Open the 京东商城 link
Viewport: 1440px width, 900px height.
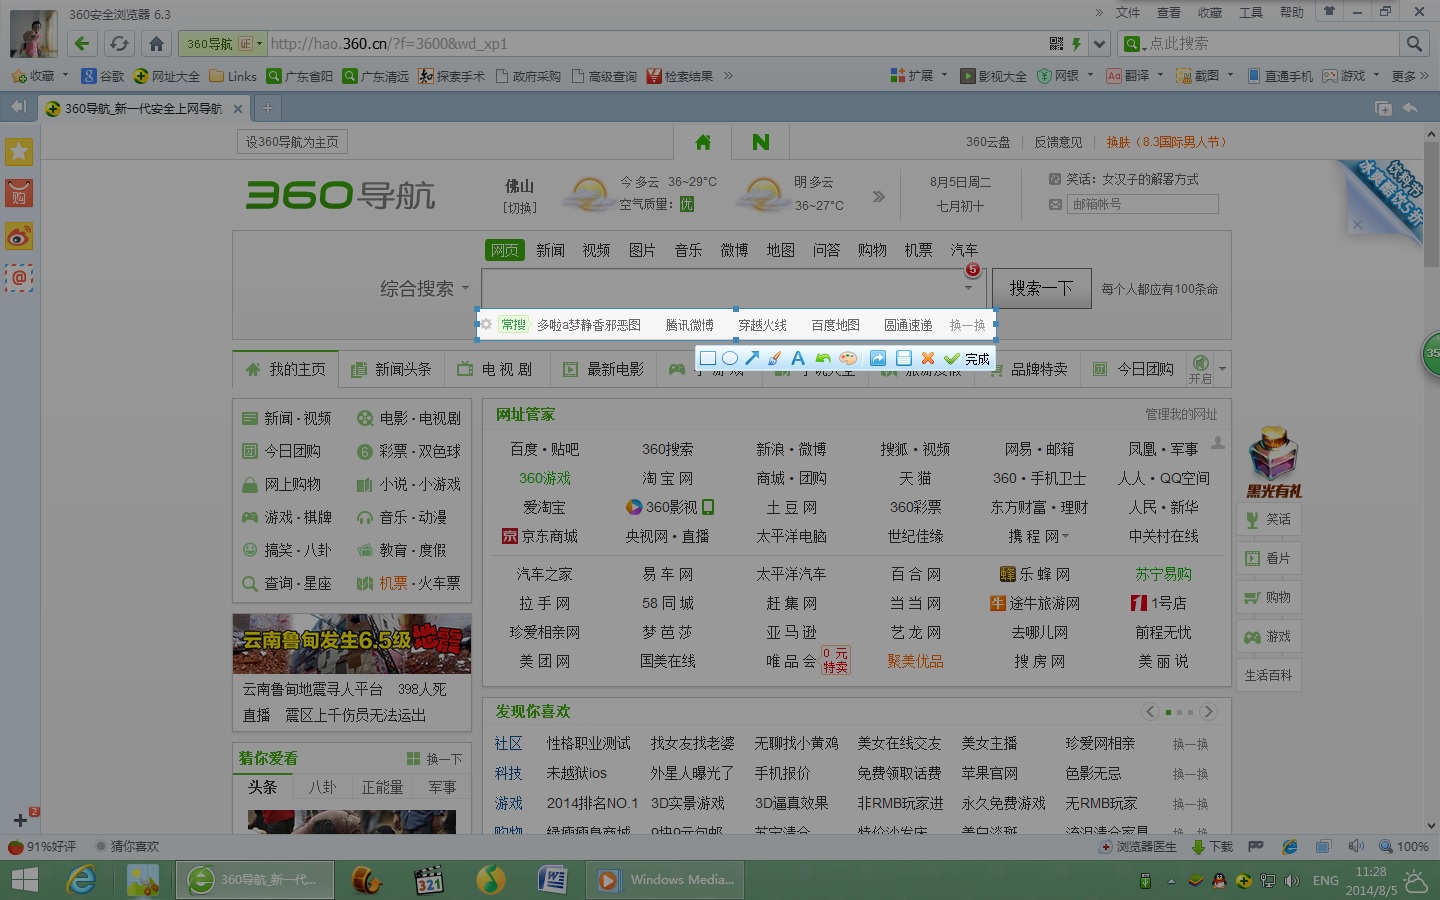(x=540, y=536)
